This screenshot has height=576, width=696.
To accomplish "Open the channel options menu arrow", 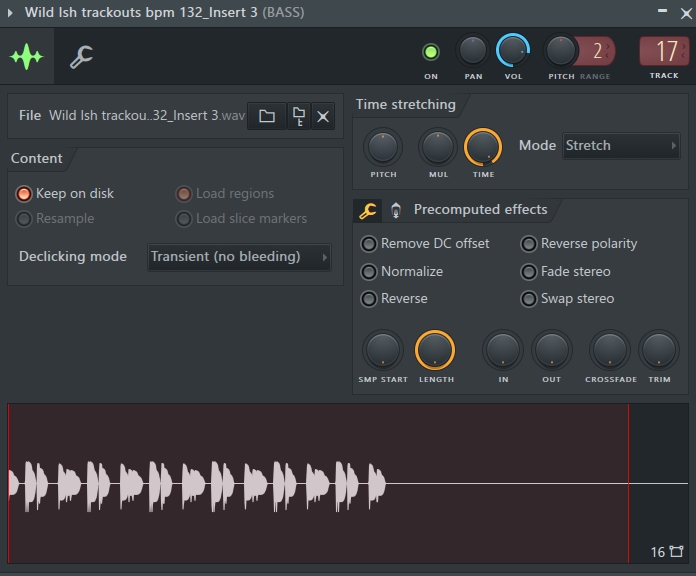I will pos(10,12).
